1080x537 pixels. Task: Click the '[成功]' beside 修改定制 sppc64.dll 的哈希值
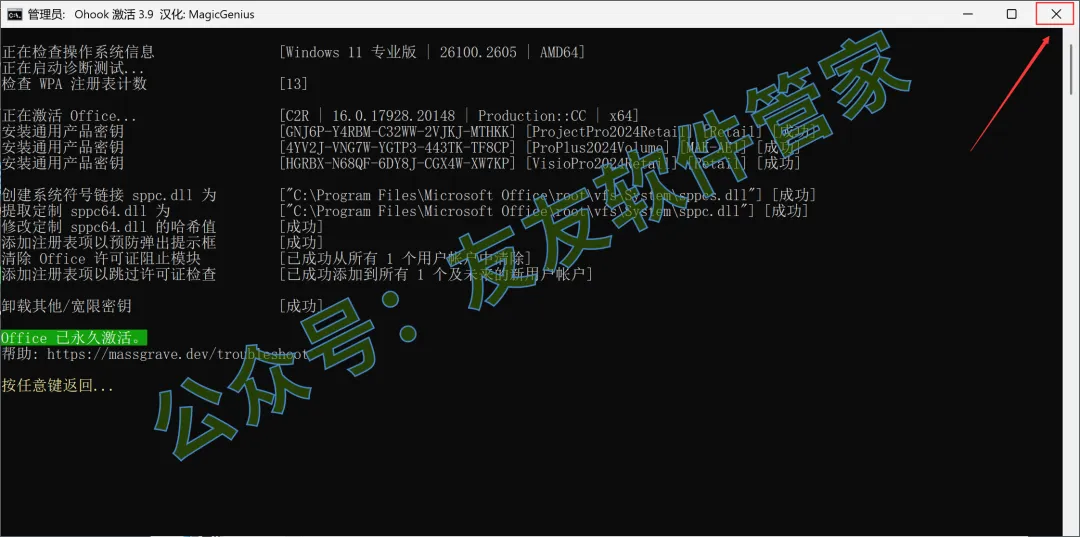click(301, 227)
